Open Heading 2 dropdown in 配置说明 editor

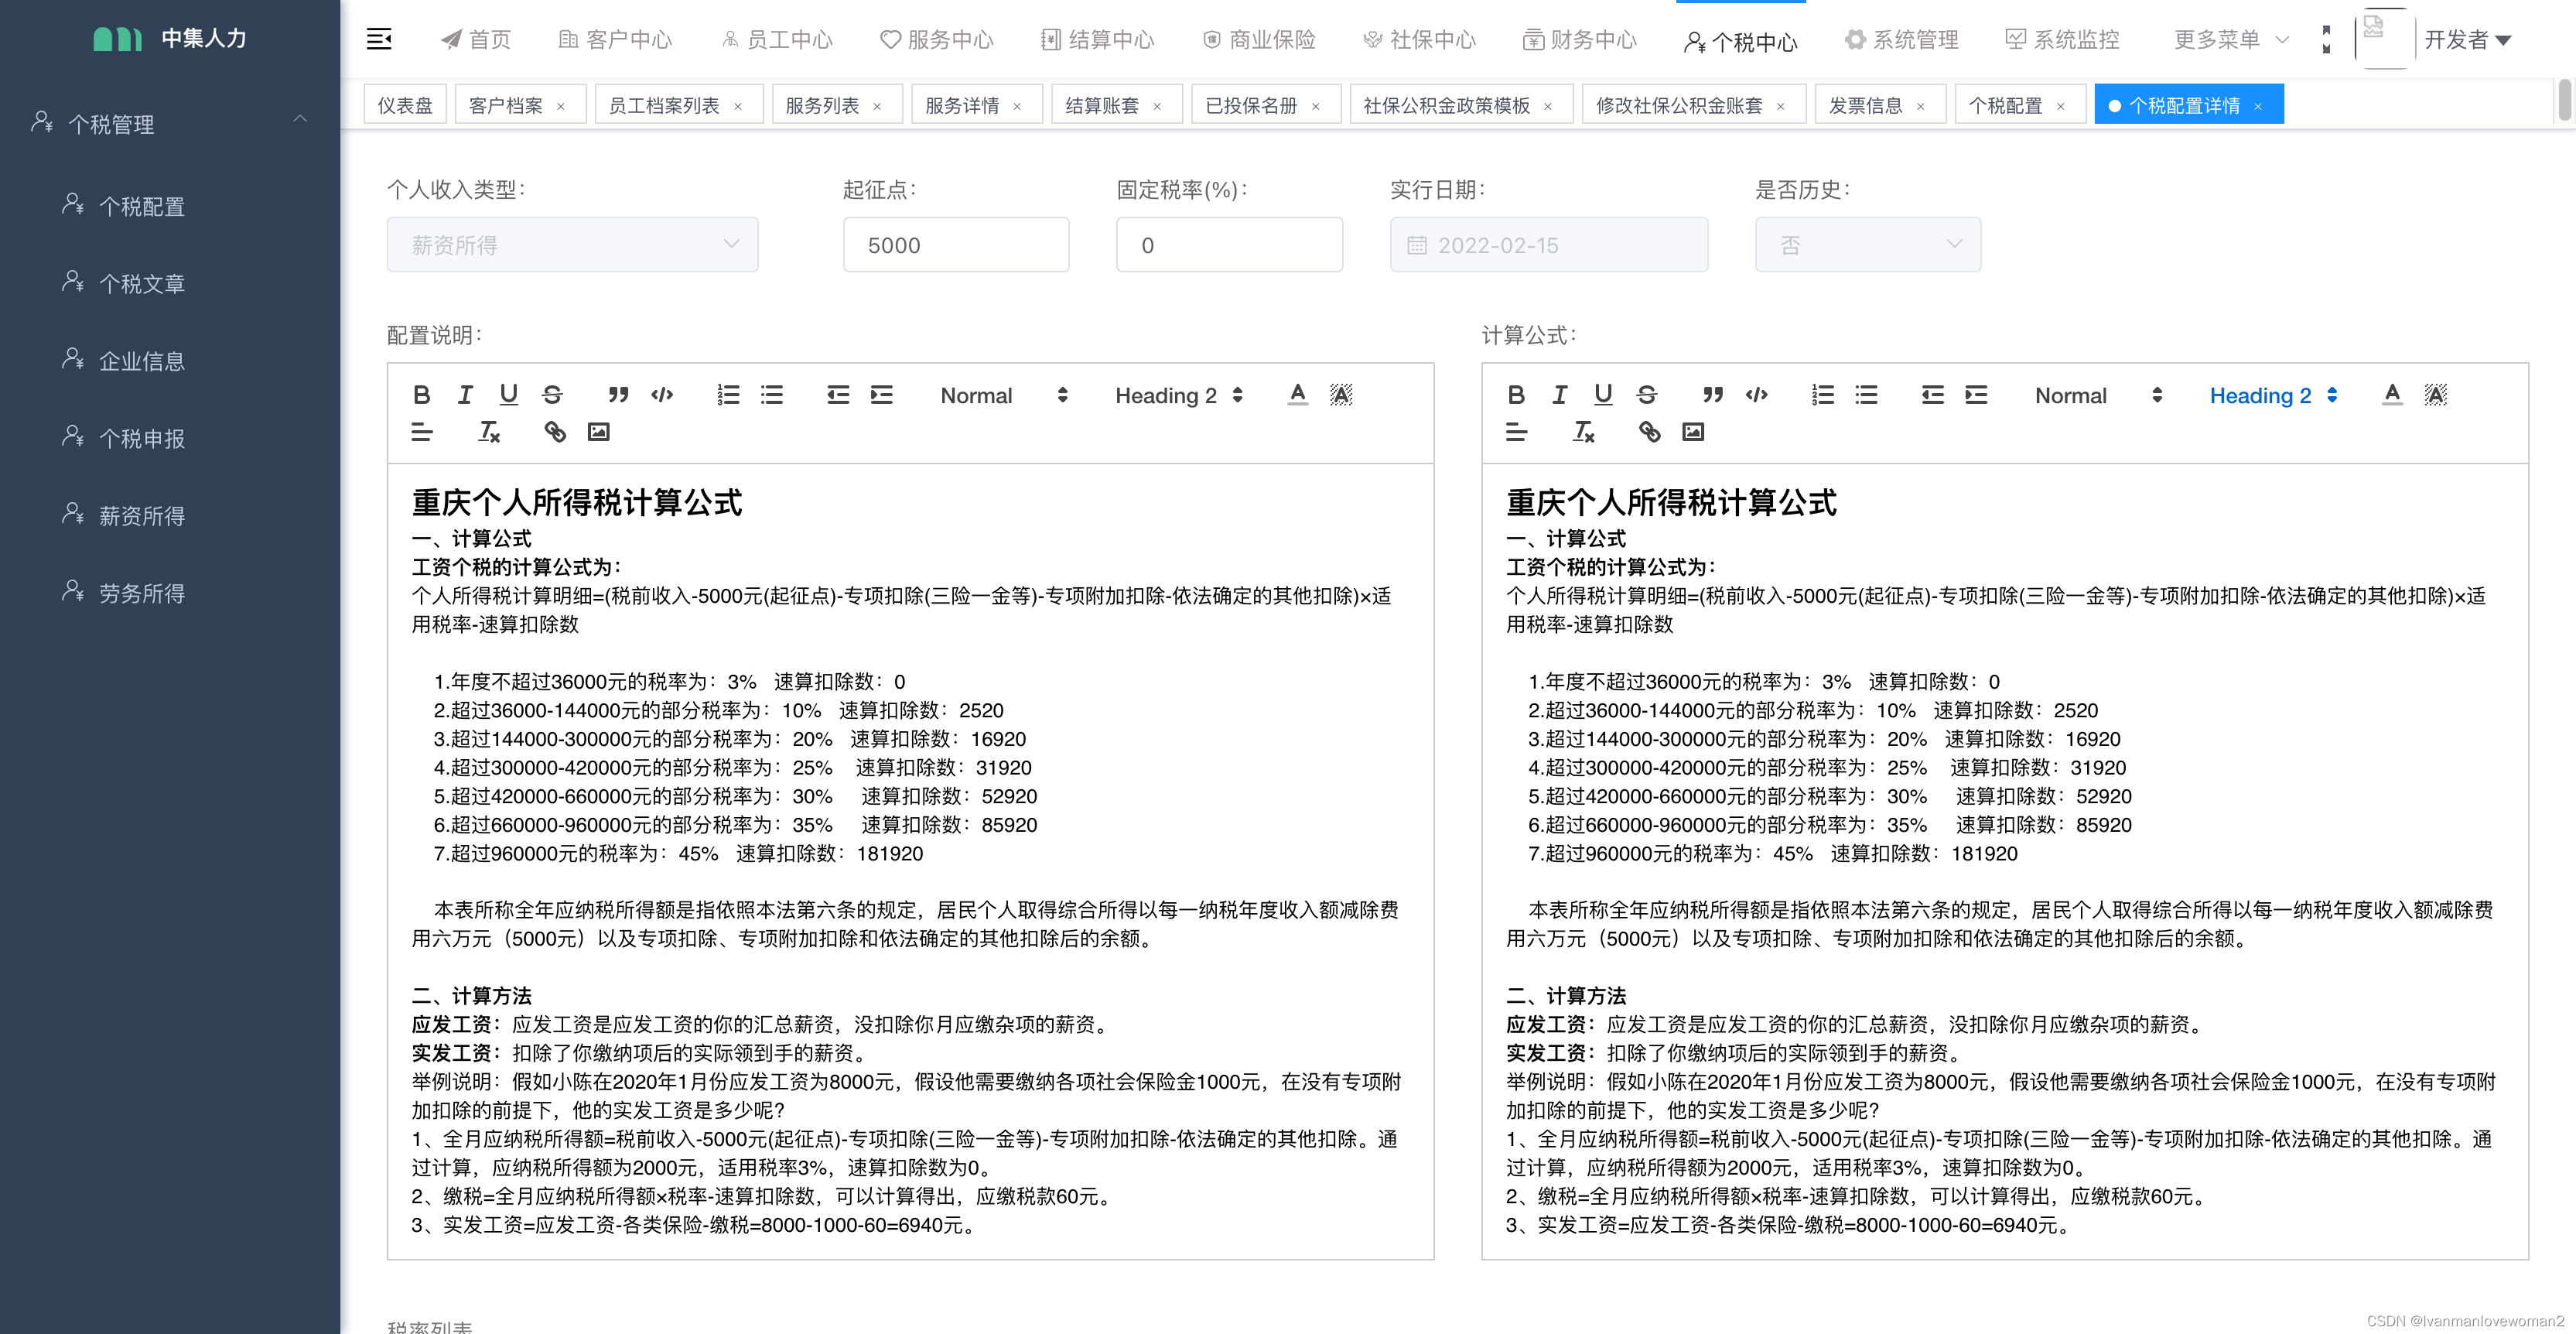click(1179, 396)
